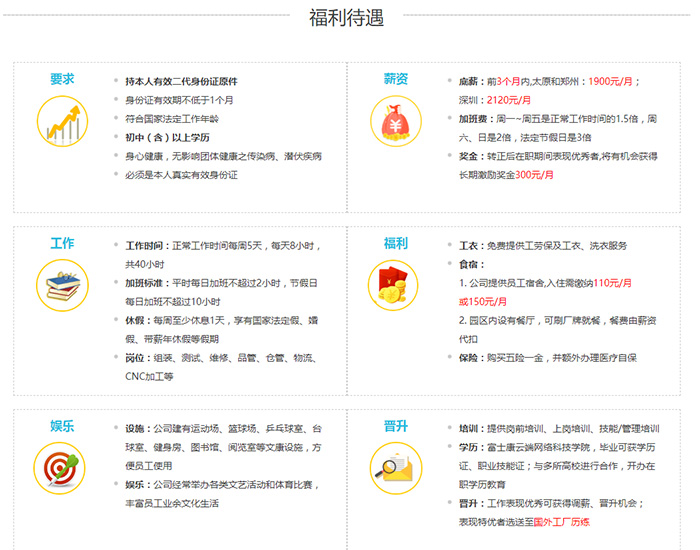Click the line 必须是本人真实有效身份证
Image resolution: width=700 pixels, height=550 pixels.
[181, 175]
